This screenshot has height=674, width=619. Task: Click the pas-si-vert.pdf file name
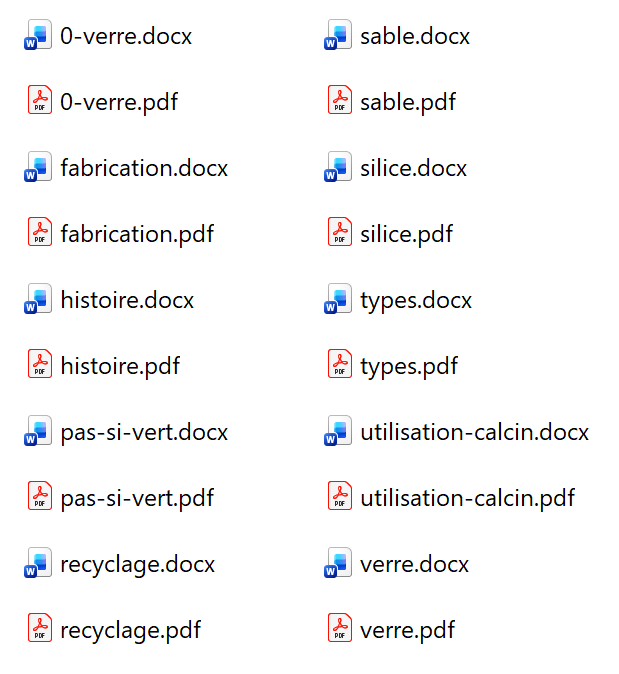(137, 497)
